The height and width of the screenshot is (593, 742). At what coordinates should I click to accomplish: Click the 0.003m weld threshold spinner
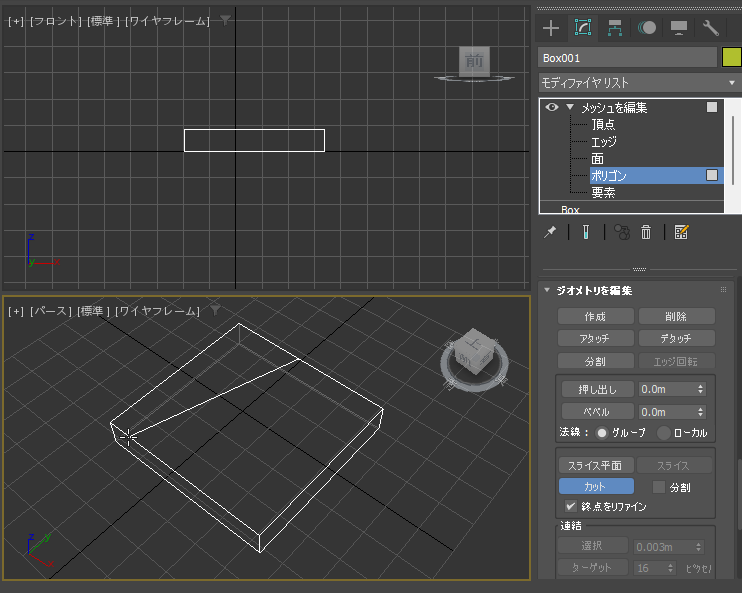(698, 547)
